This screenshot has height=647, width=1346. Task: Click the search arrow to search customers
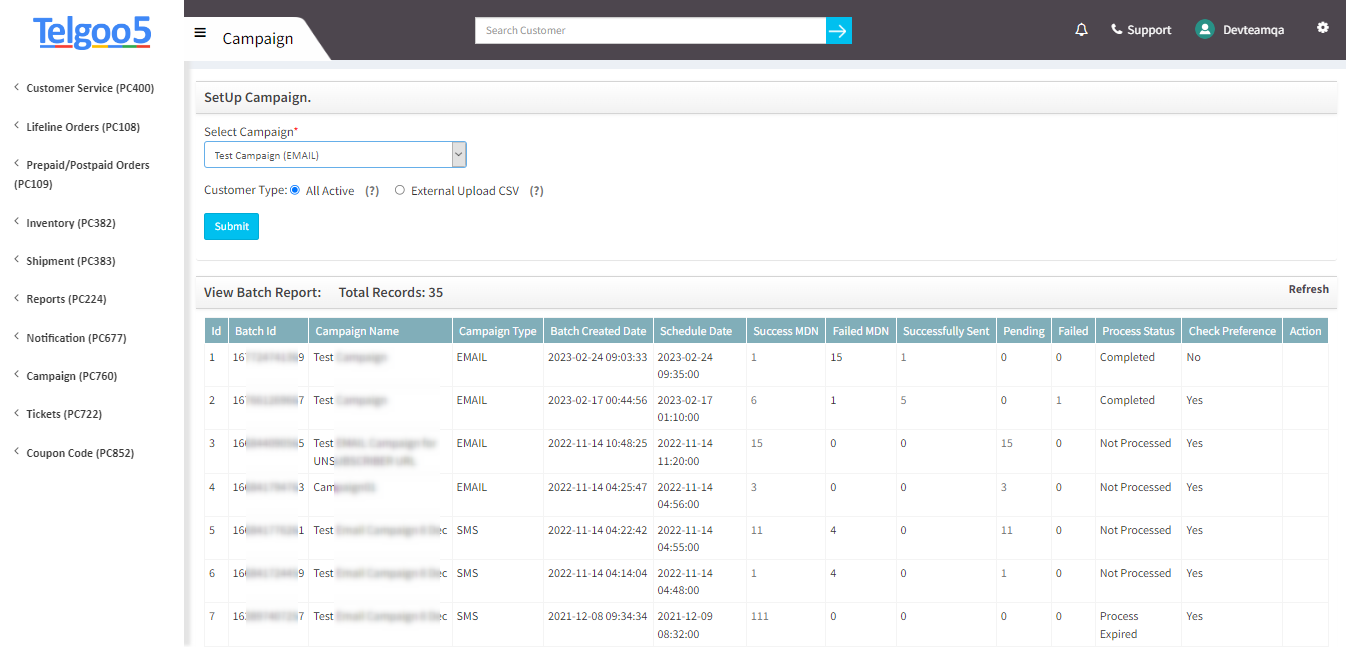(x=838, y=30)
